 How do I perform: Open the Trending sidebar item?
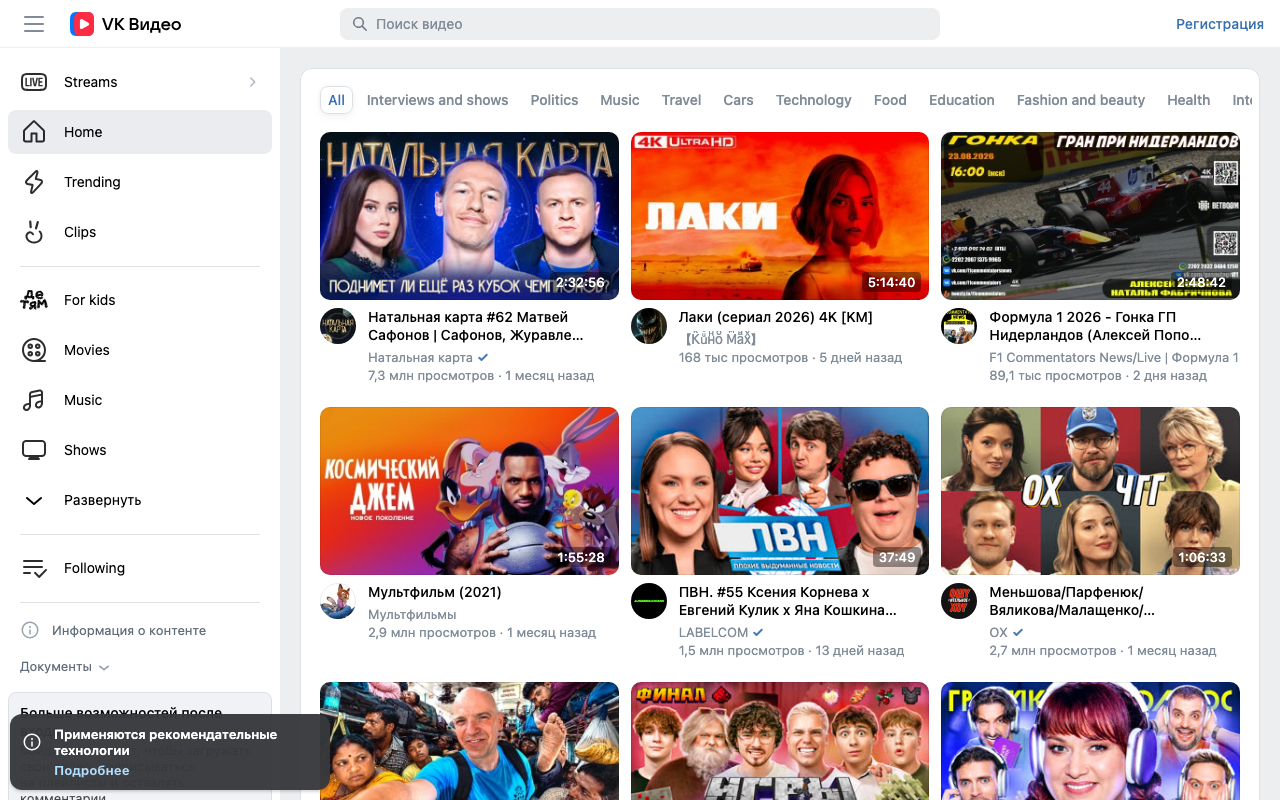(140, 182)
